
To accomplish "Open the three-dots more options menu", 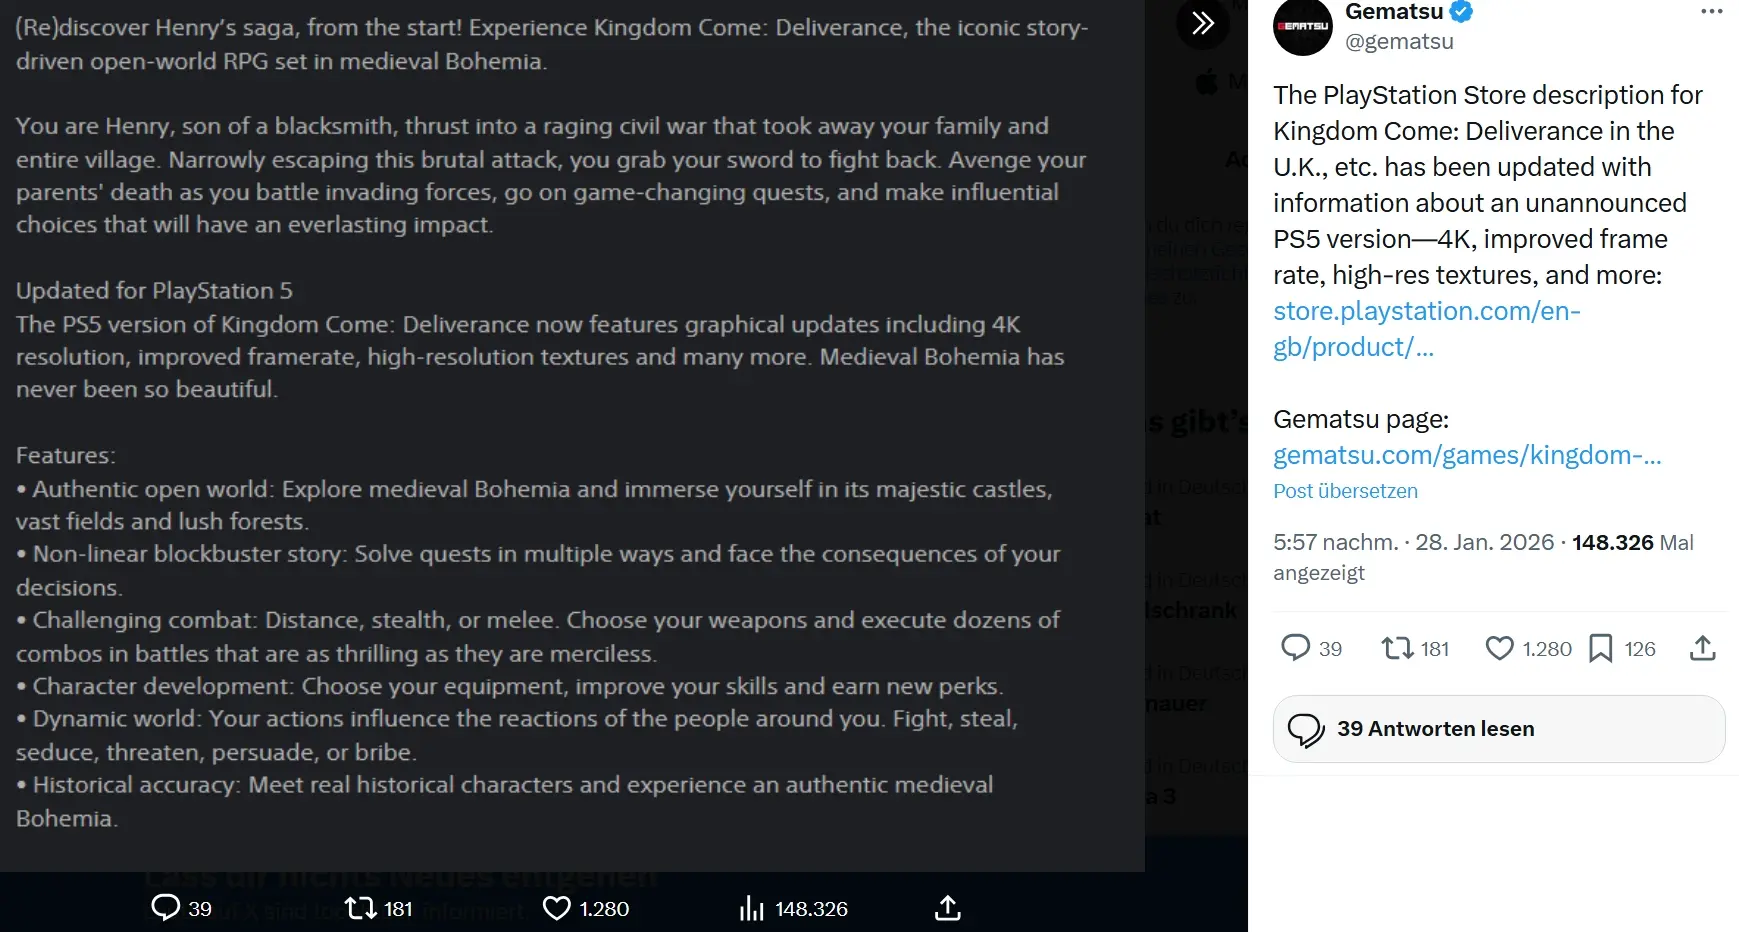I will pyautogui.click(x=1711, y=12).
